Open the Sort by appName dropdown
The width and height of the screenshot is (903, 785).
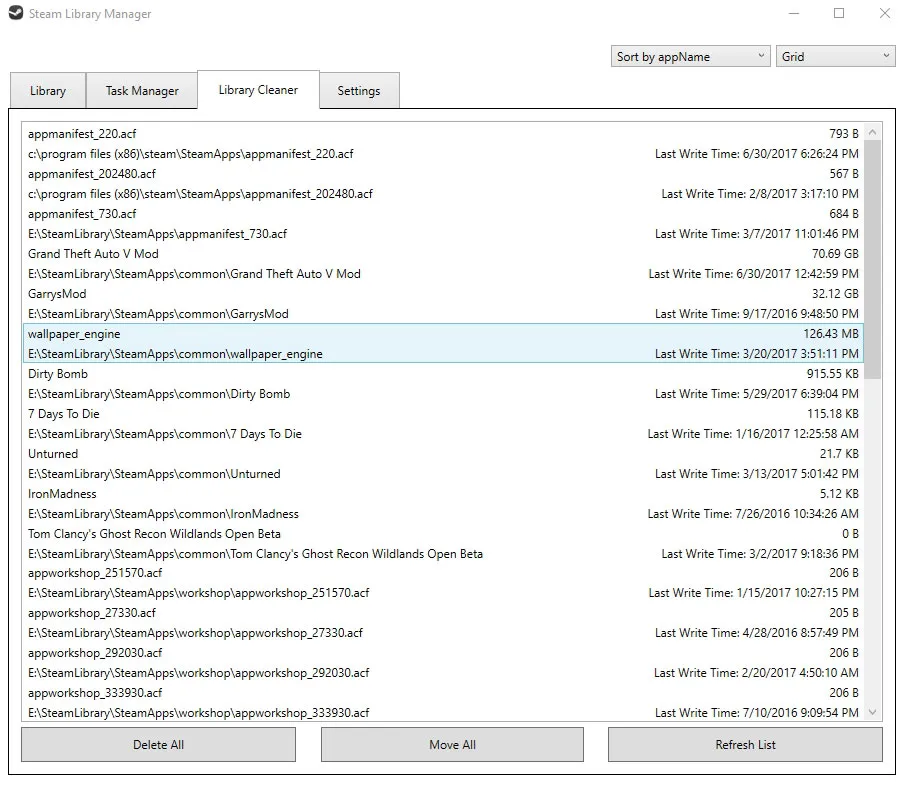[x=690, y=56]
